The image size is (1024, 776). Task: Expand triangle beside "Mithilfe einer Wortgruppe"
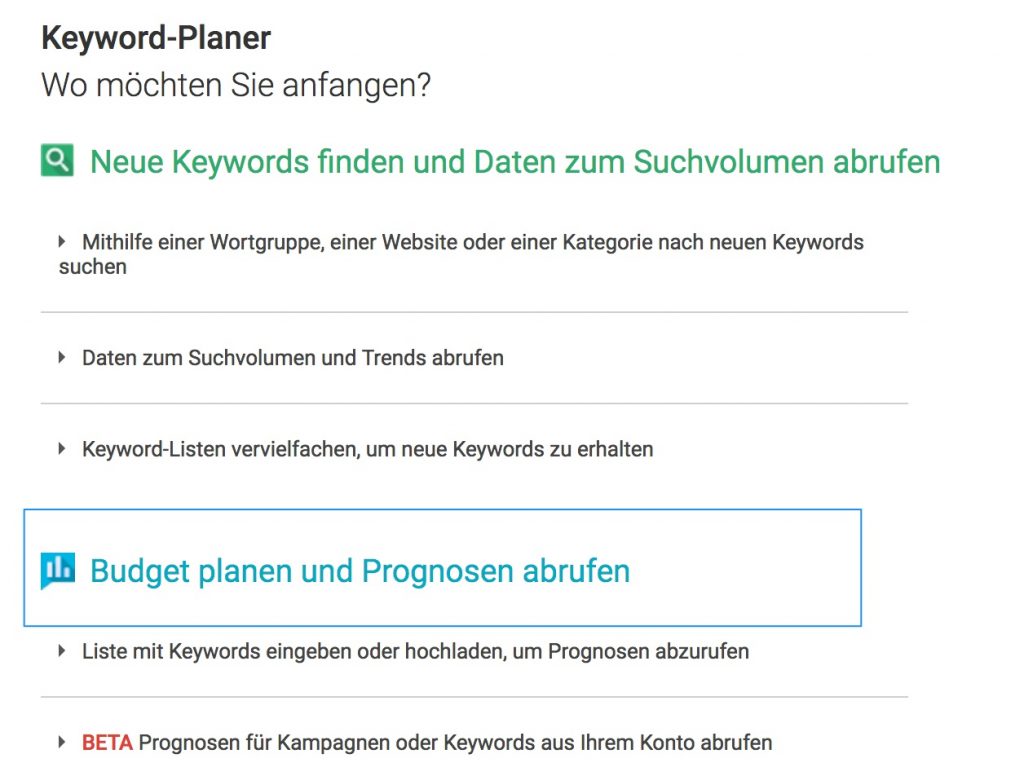(63, 241)
